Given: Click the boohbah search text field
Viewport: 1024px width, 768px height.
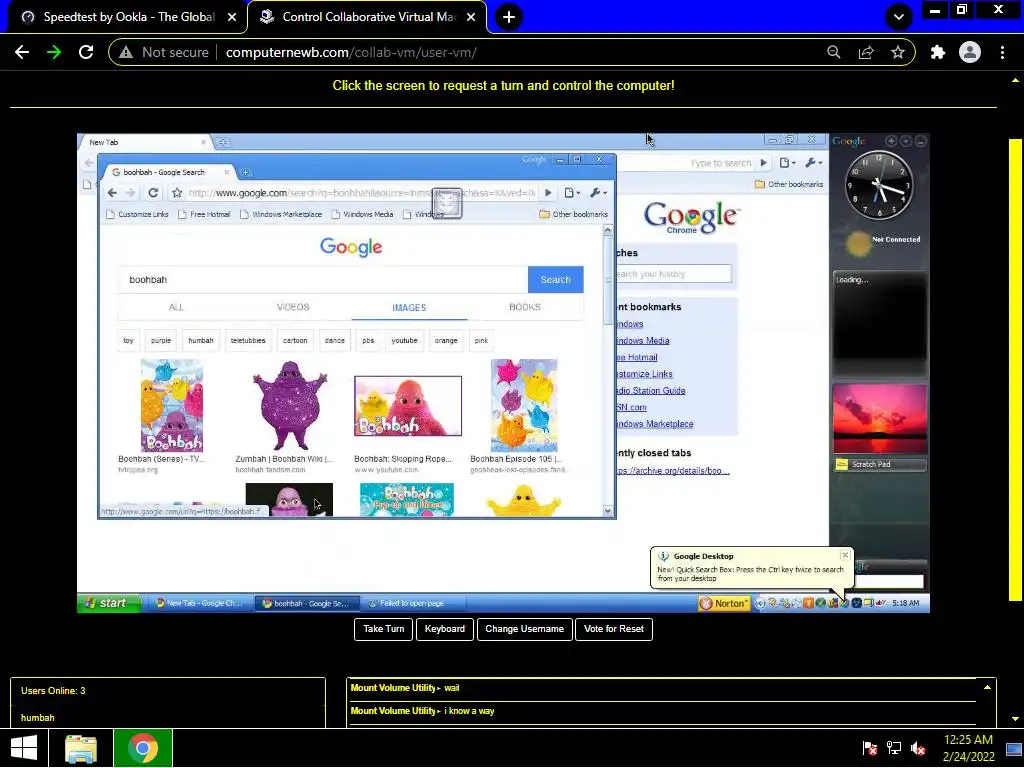Looking at the screenshot, I should 323,280.
